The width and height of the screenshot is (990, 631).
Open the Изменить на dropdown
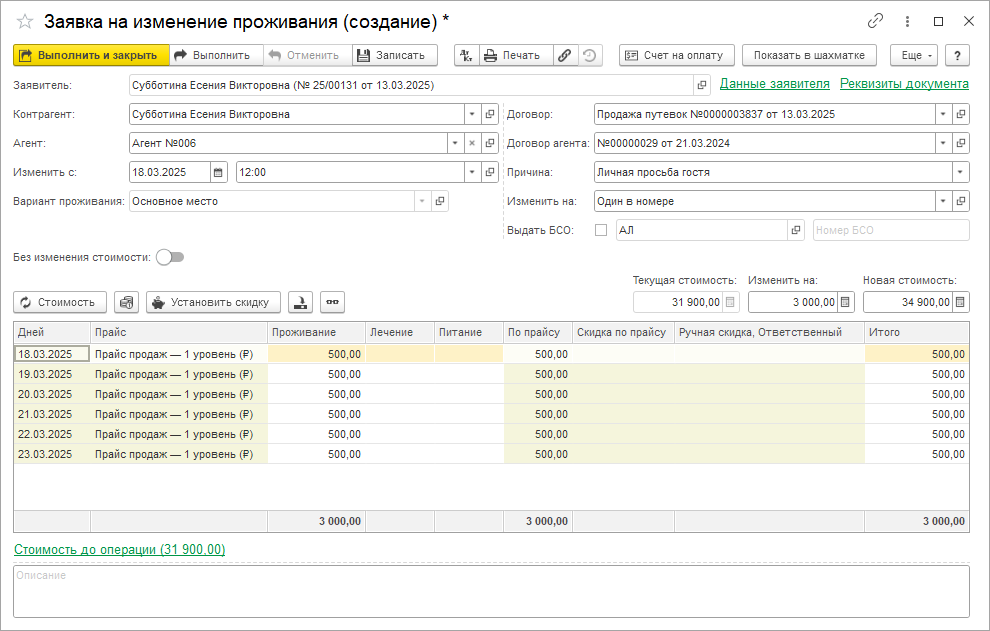pyautogui.click(x=943, y=201)
